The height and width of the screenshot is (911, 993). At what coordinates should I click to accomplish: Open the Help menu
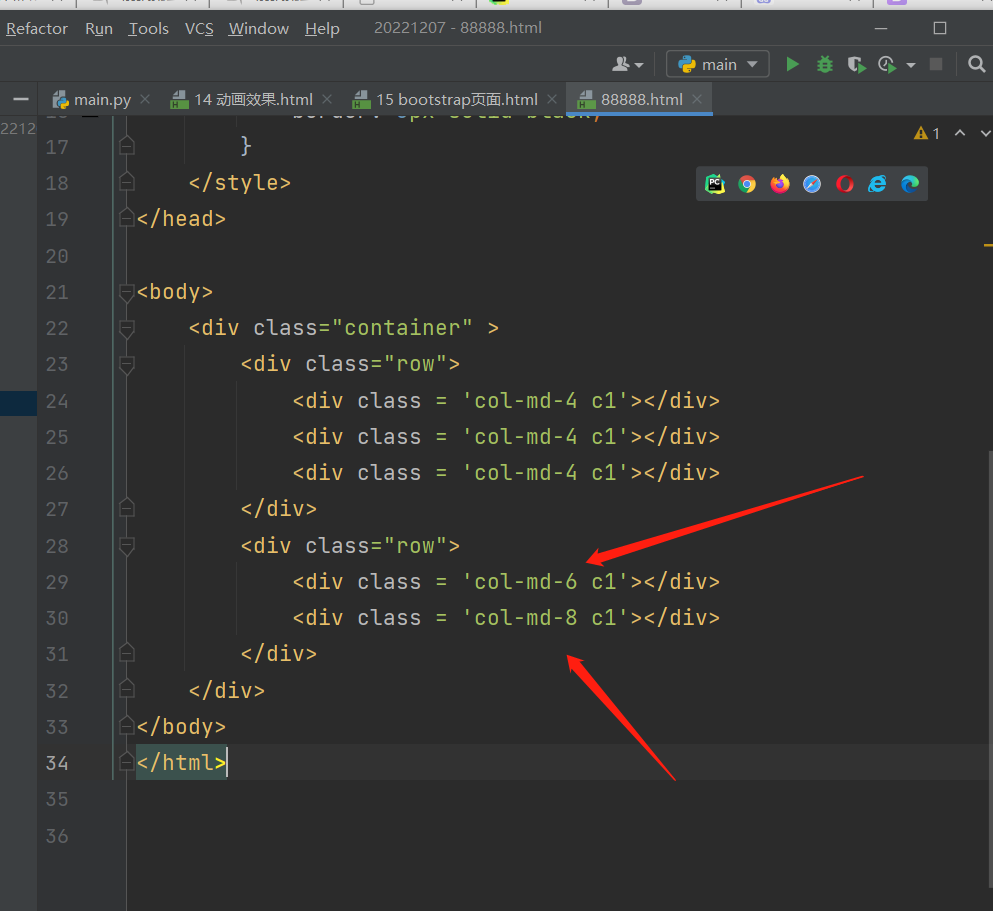coord(322,28)
